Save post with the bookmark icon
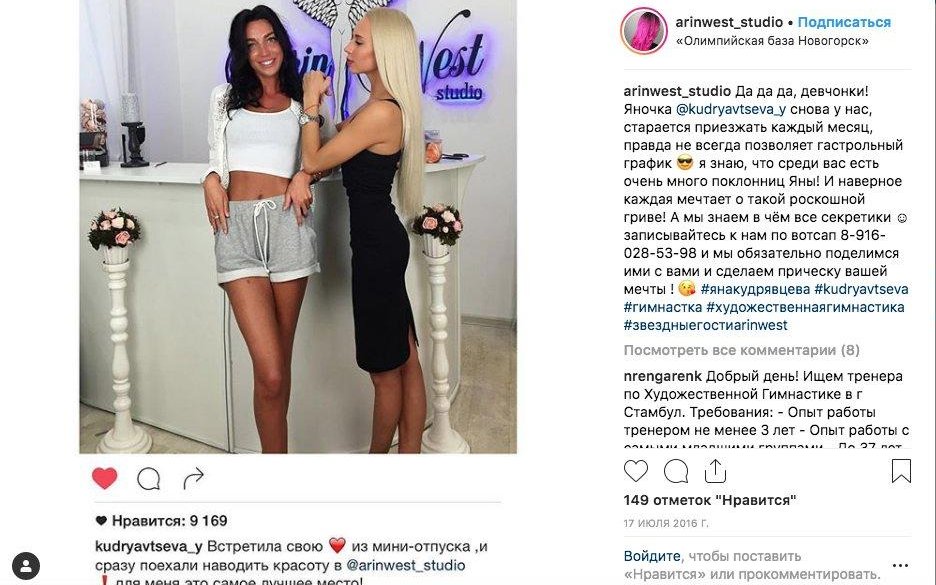The height and width of the screenshot is (585, 936). click(901, 471)
